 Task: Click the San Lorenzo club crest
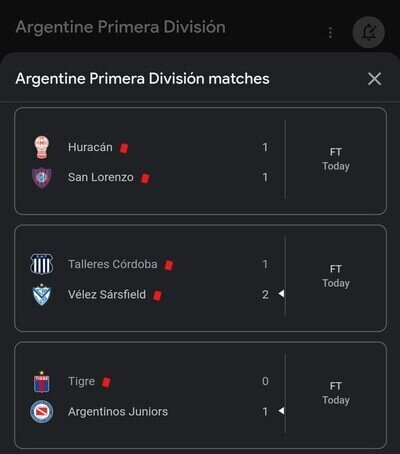[42, 178]
